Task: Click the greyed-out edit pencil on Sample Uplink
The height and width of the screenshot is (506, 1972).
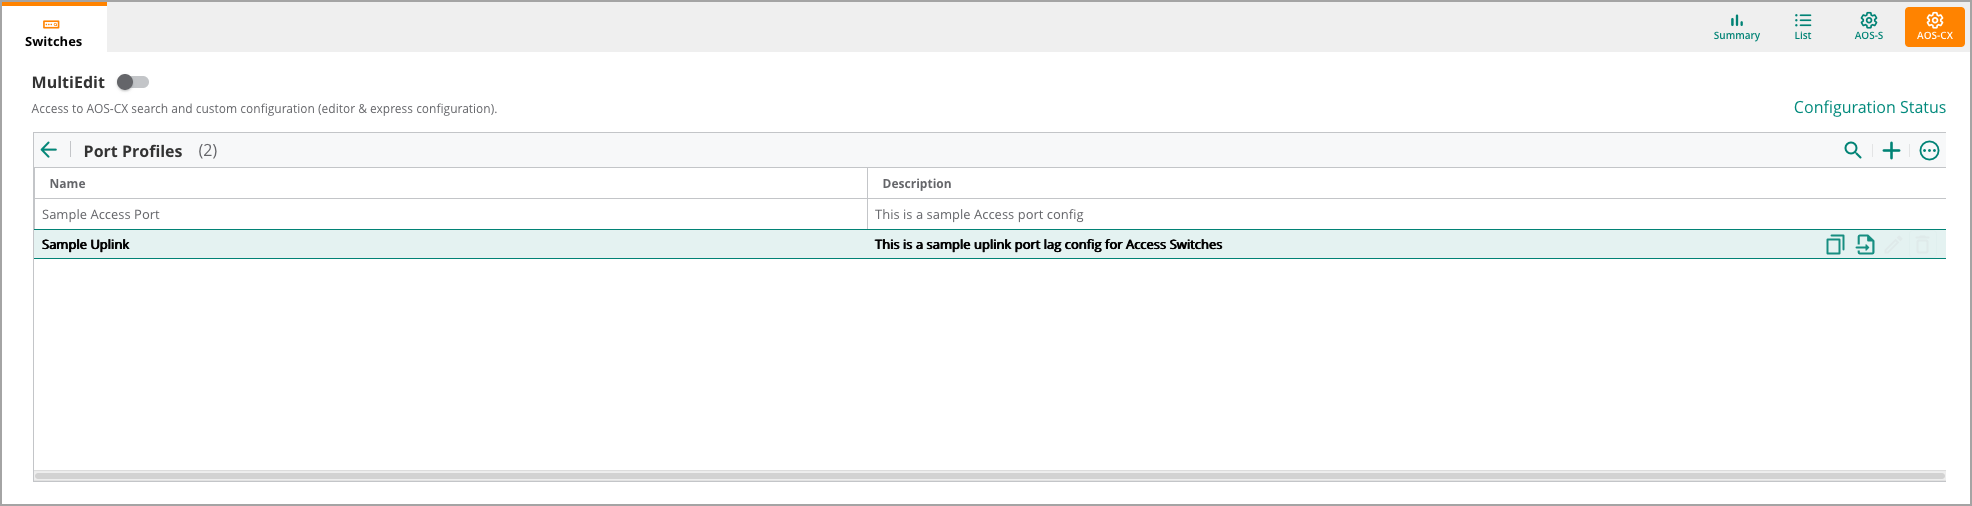Action: (x=1893, y=245)
